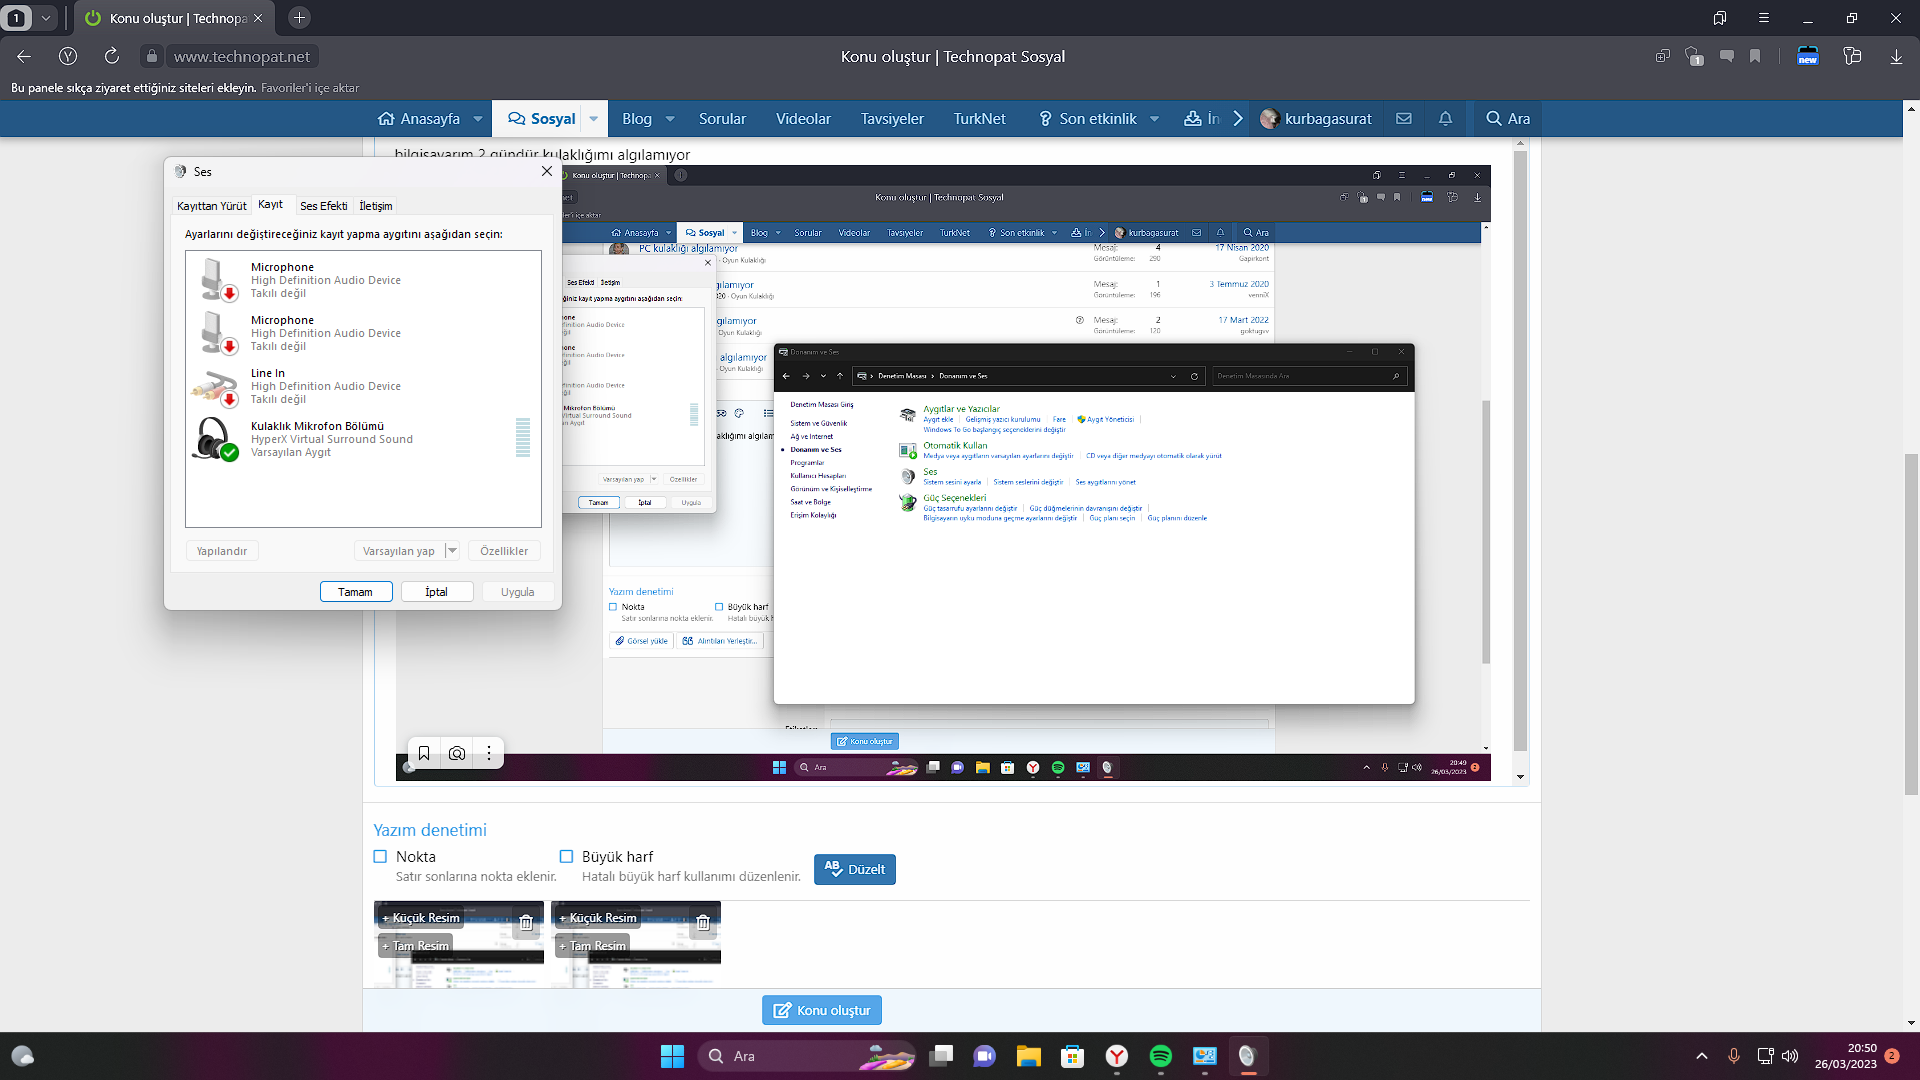Switch to the Kayıttan Yürüt tab
Image resolution: width=1920 pixels, height=1080 pixels.
pos(211,206)
